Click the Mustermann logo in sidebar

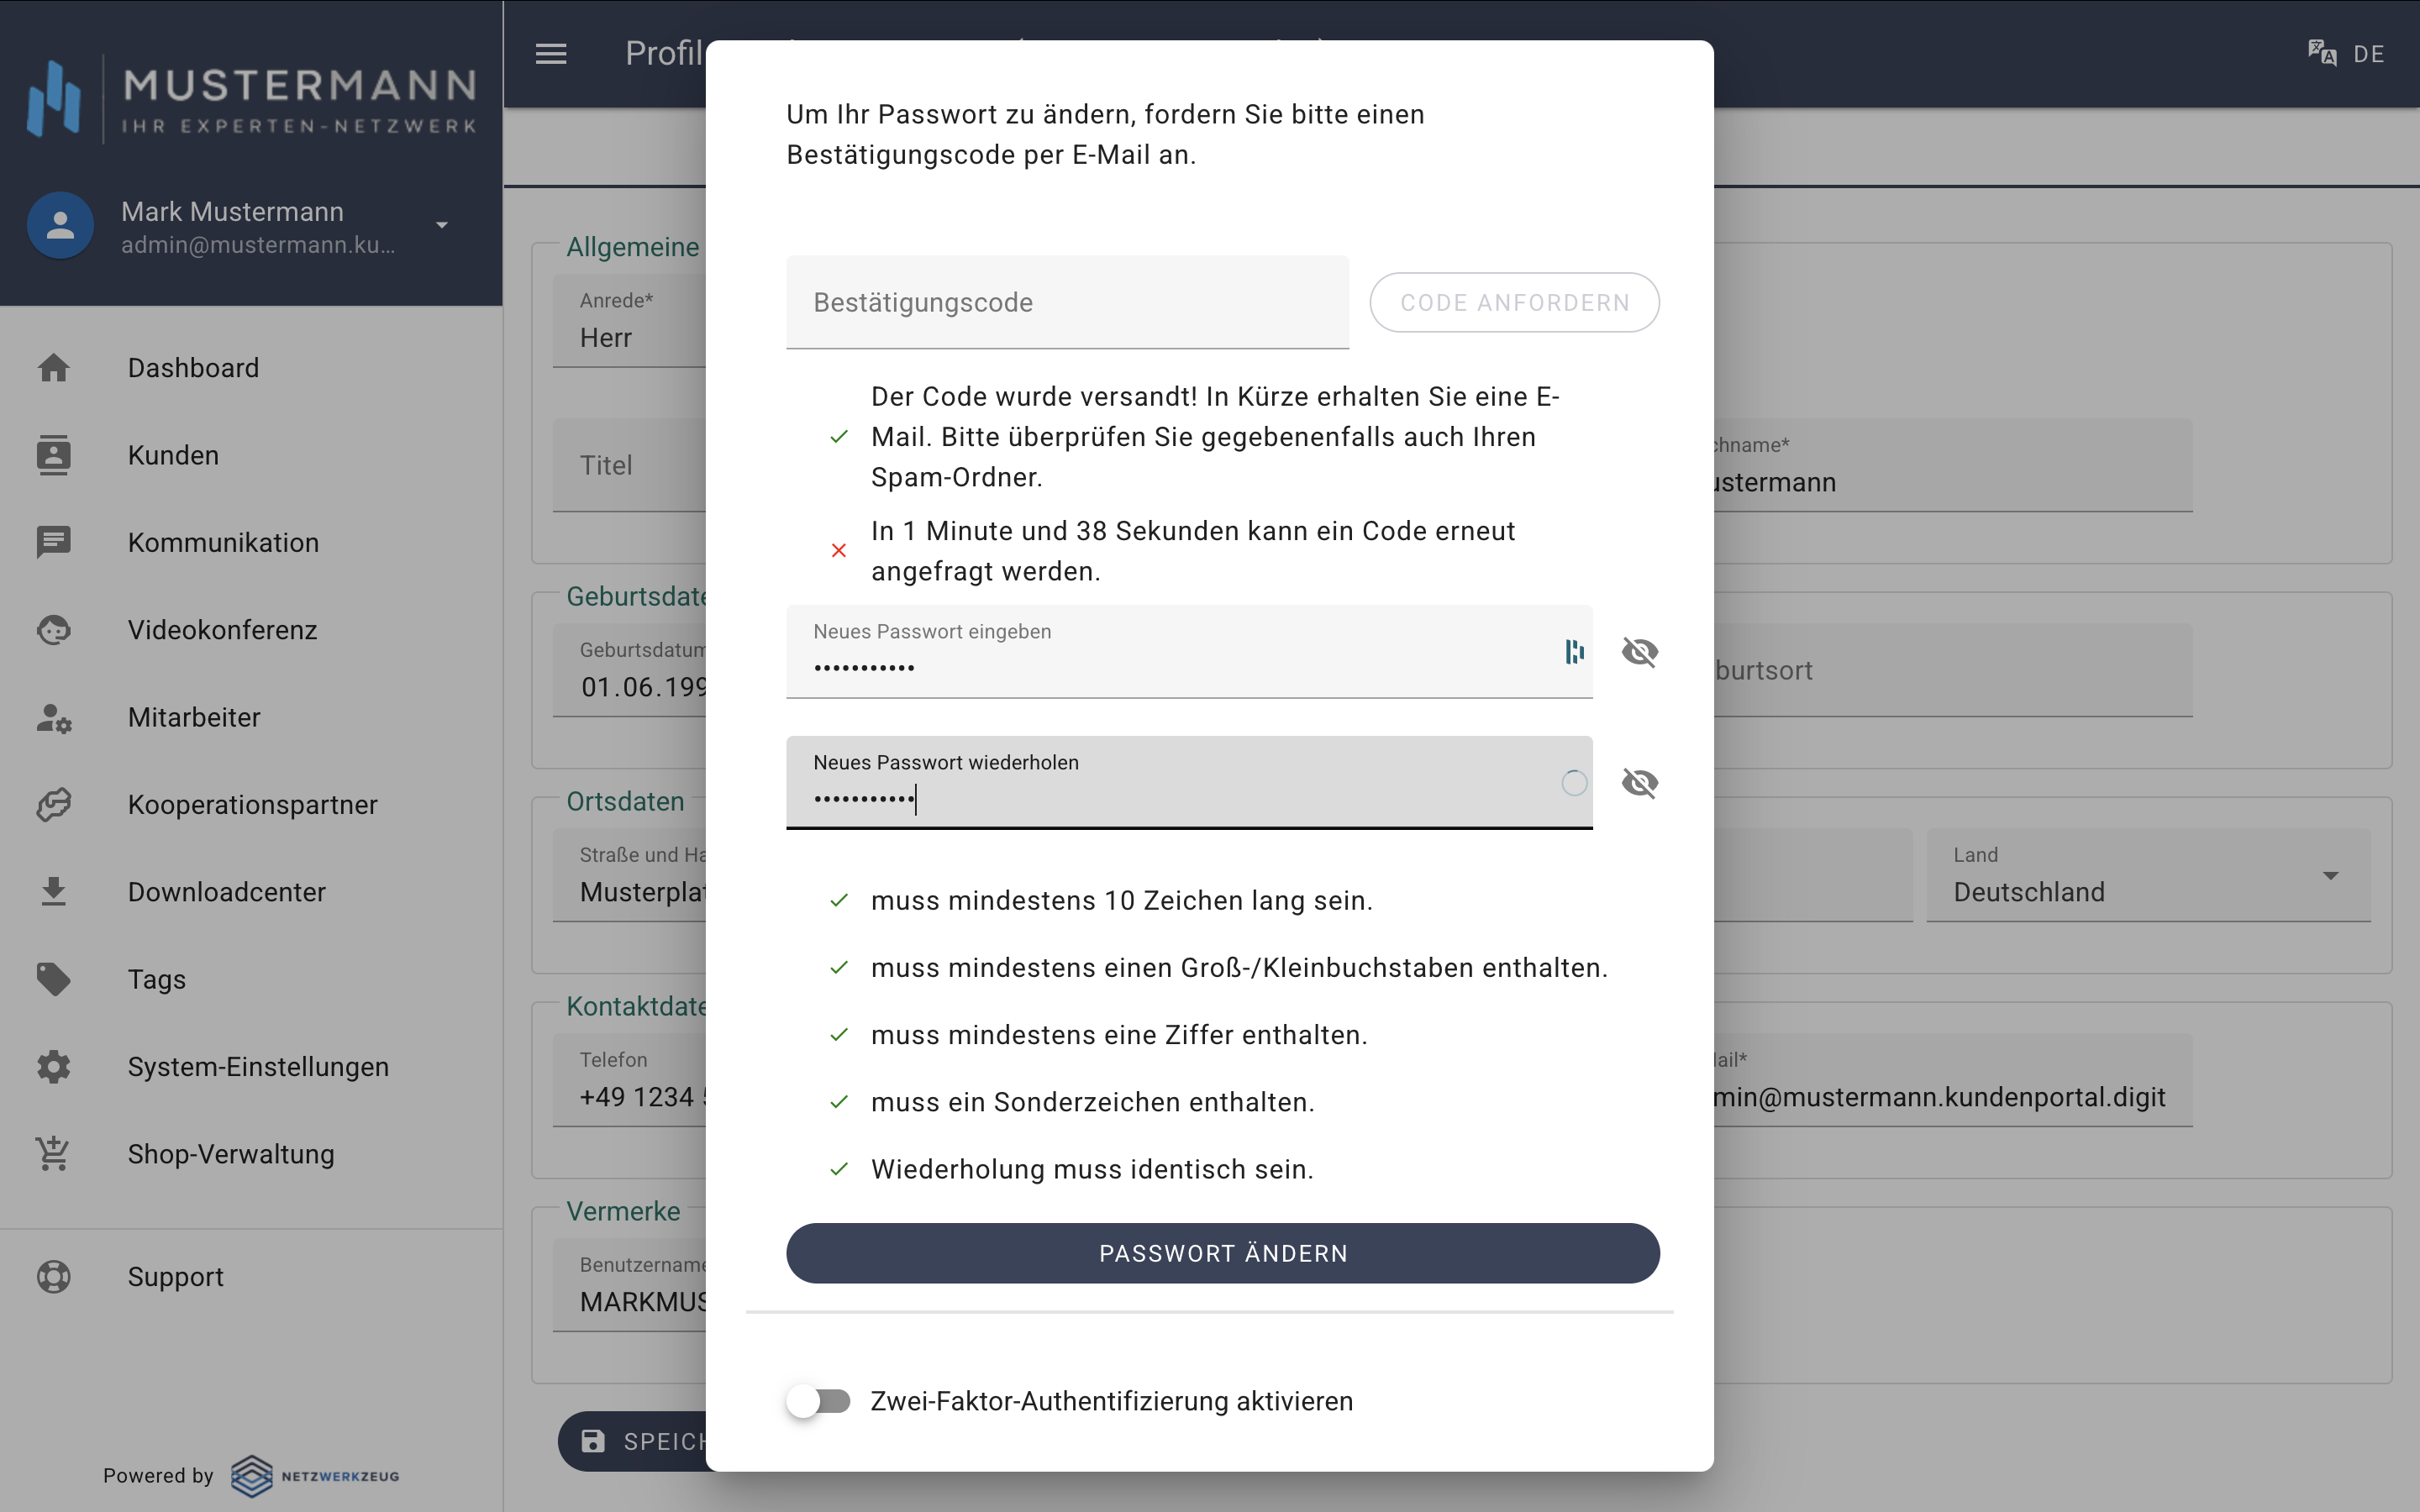coord(252,99)
